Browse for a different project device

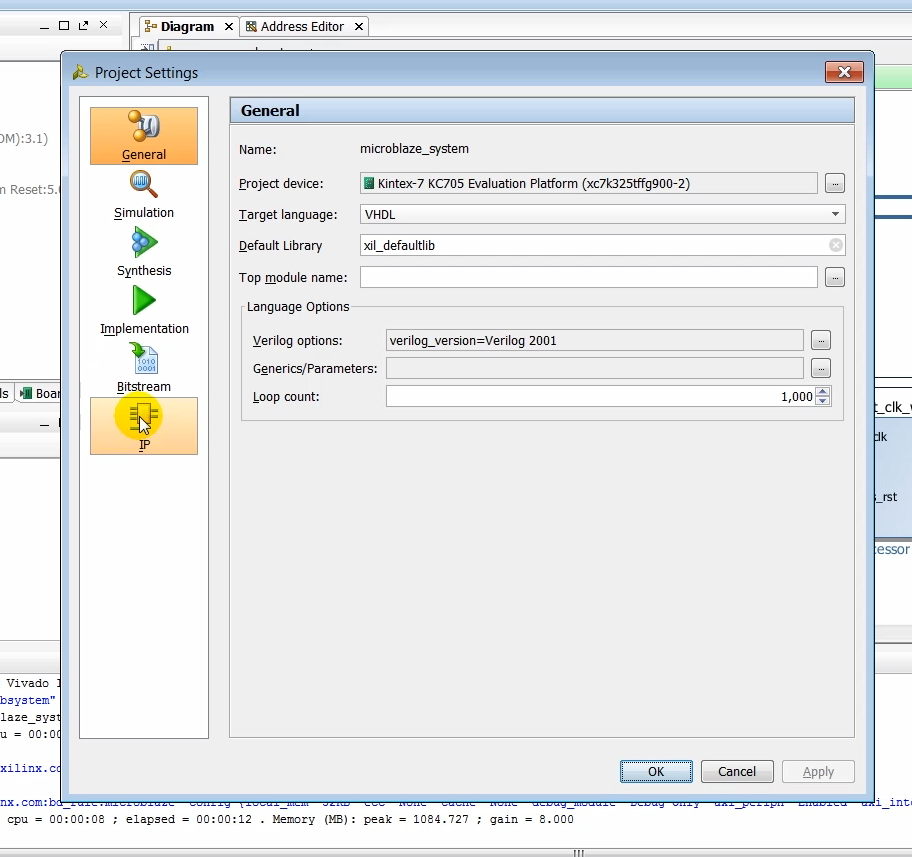pyautogui.click(x=835, y=183)
